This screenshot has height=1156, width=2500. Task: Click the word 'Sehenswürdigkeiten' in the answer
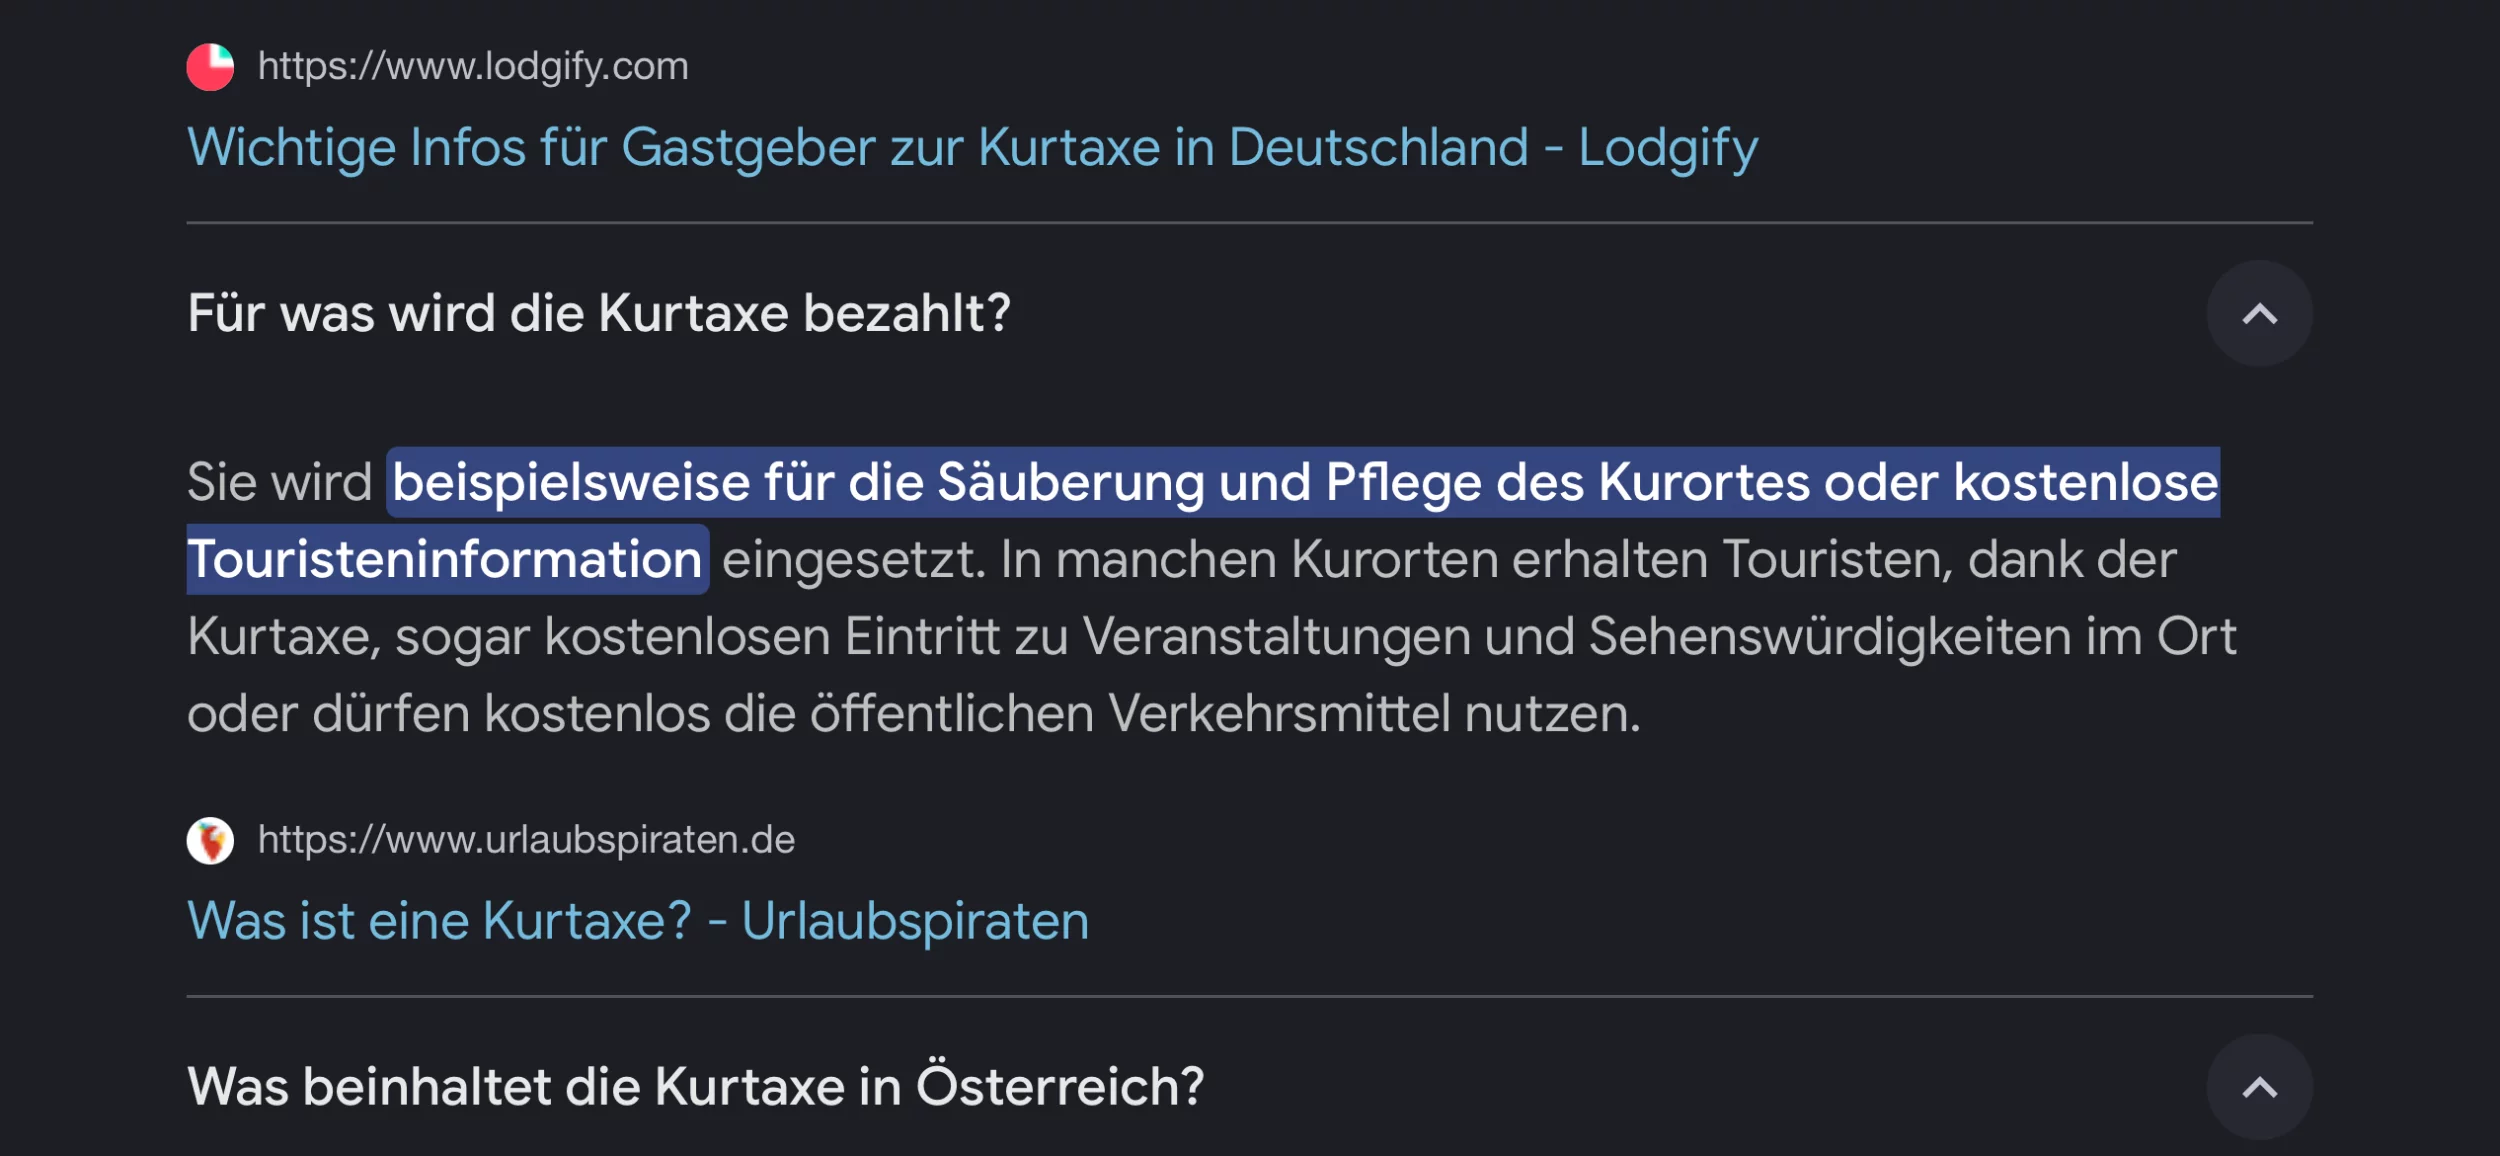(x=1829, y=637)
